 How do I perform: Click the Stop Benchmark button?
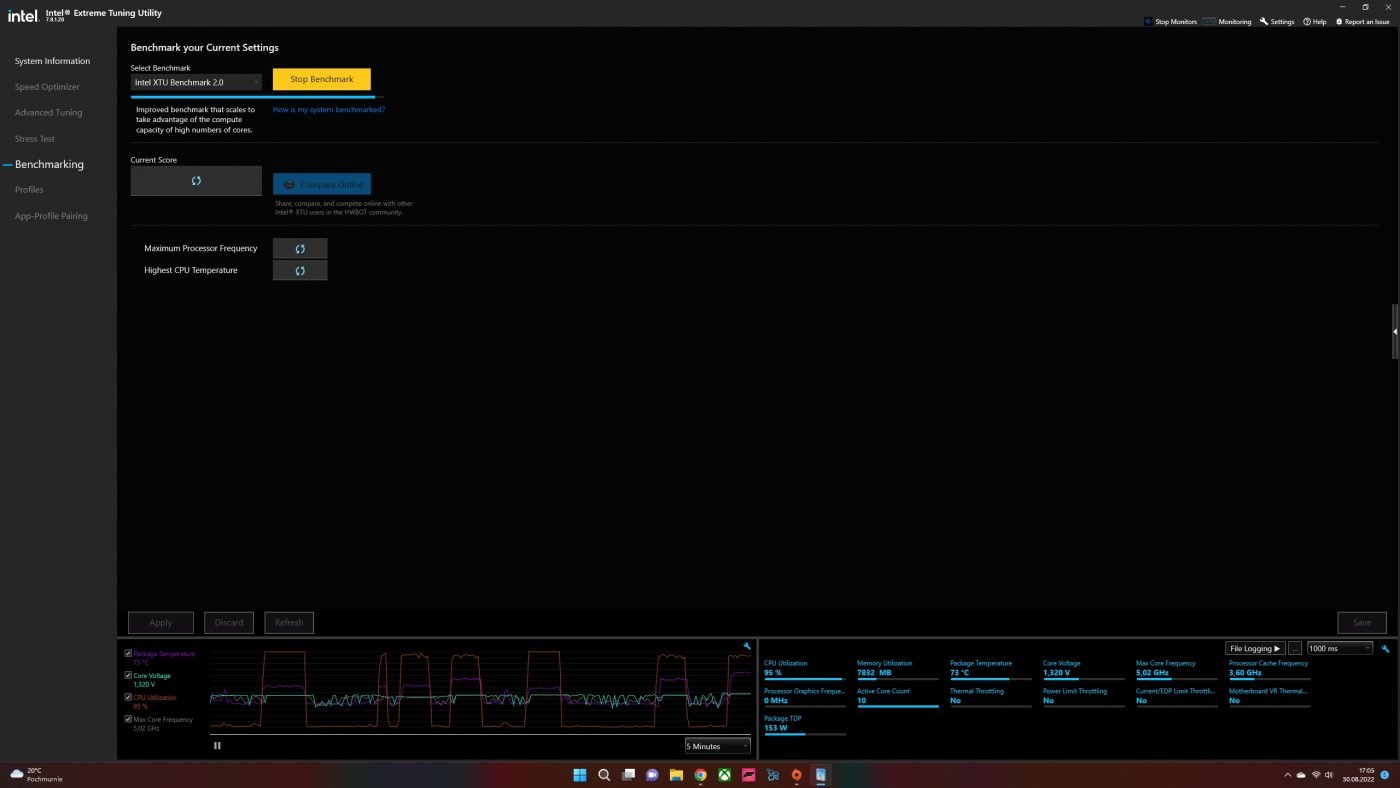point(322,79)
